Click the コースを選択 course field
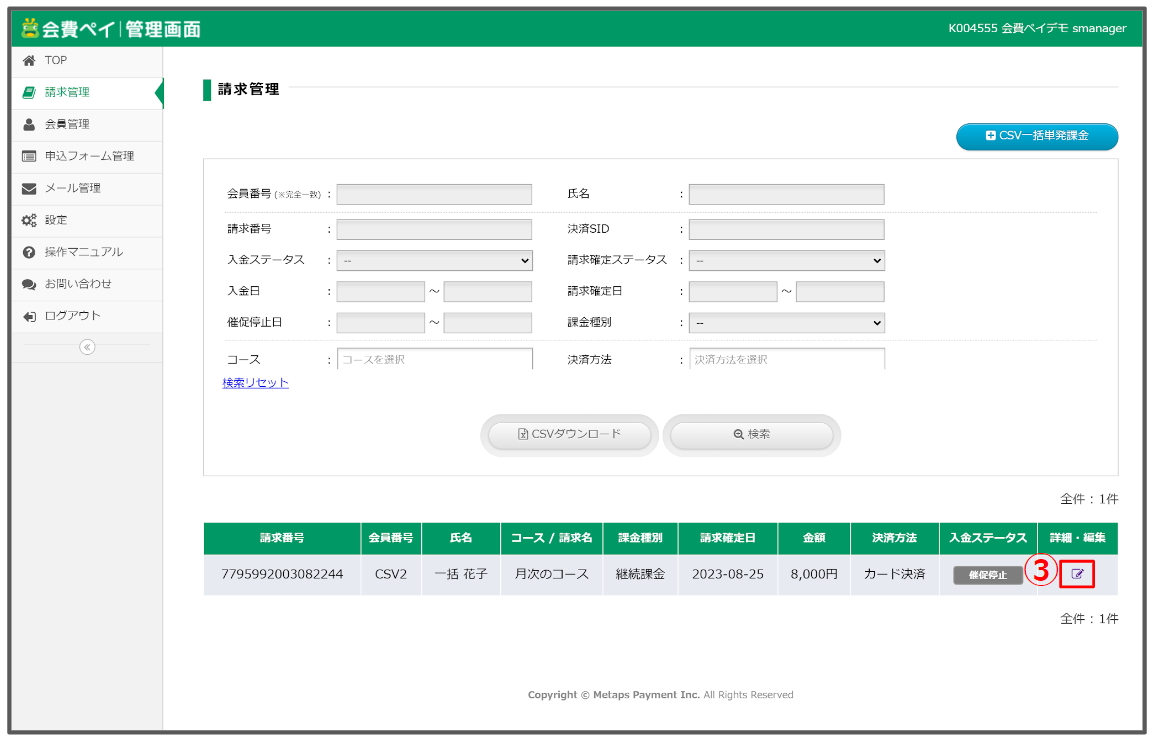Screen dimensions: 1152x737 [x=434, y=359]
